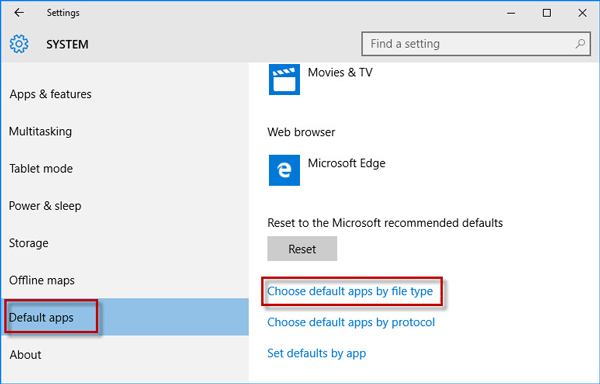Click the SYSTEM heading text
The height and width of the screenshot is (384, 600).
[67, 44]
